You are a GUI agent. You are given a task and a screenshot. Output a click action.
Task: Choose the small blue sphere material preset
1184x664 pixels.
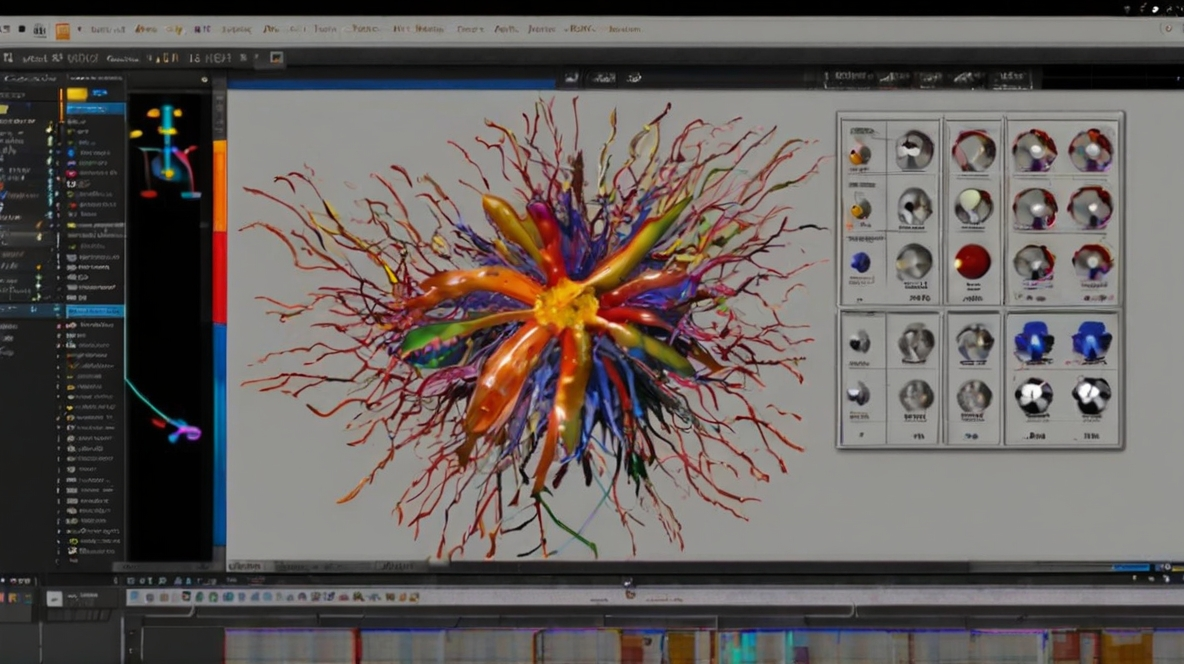tap(860, 262)
